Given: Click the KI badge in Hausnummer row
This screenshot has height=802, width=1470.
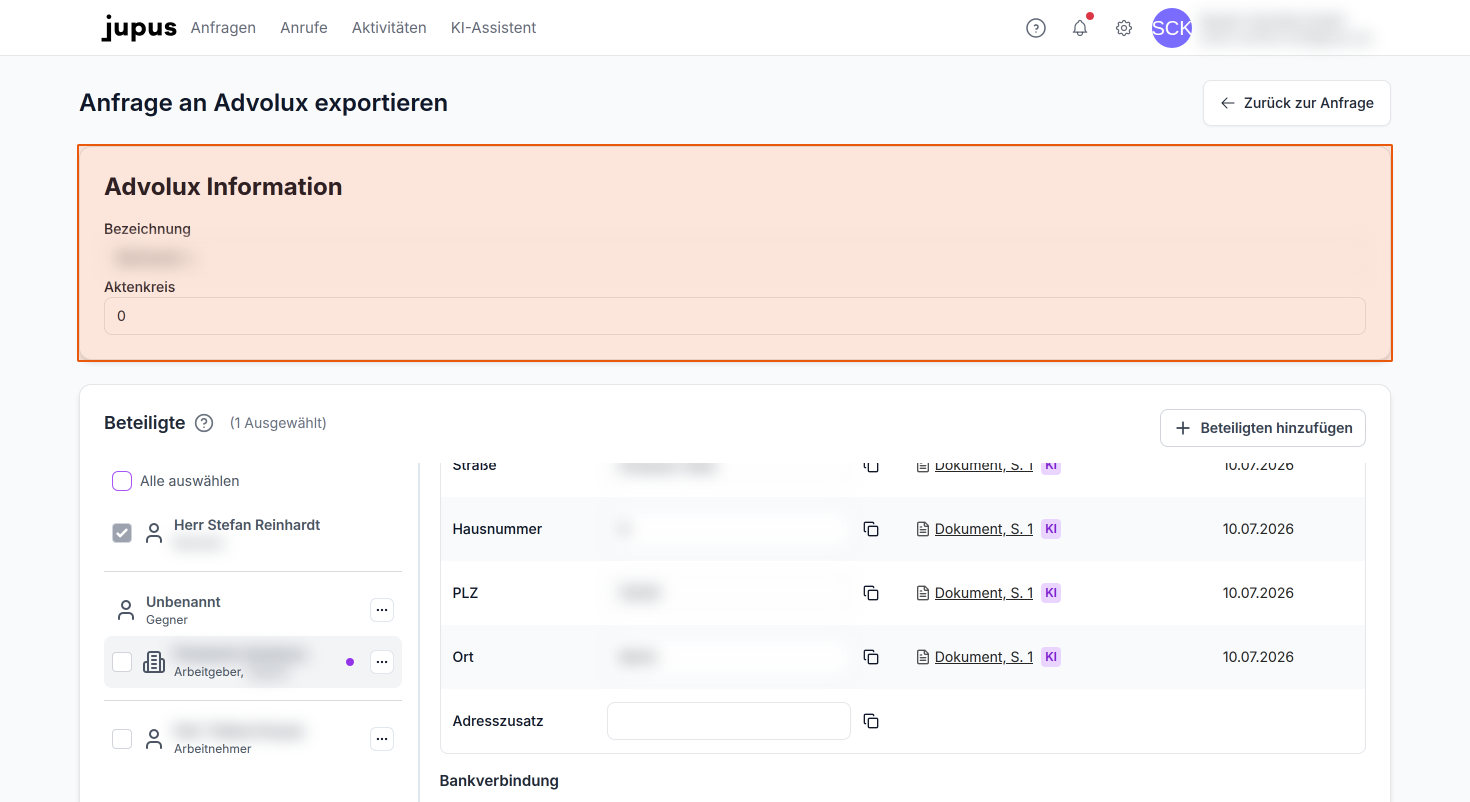Looking at the screenshot, I should point(1051,529).
